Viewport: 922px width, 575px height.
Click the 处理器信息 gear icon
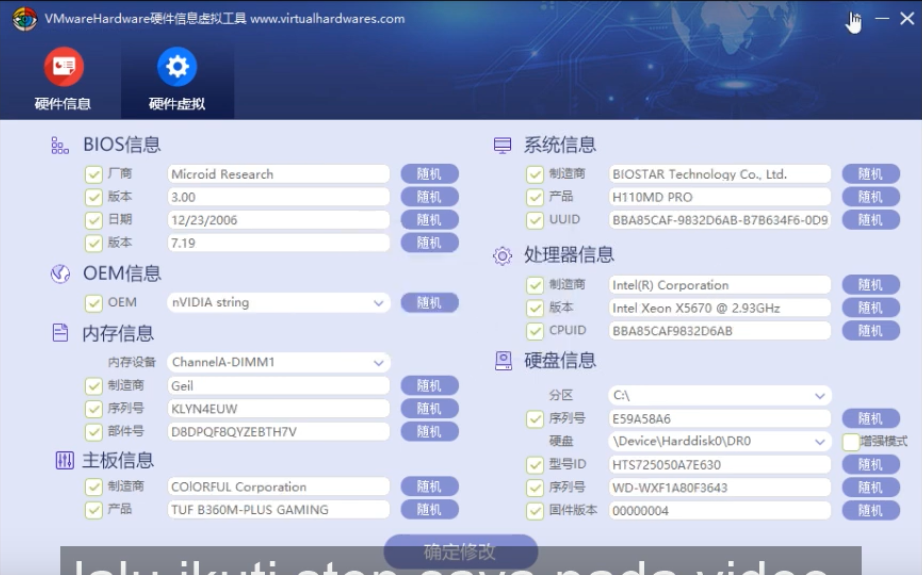502,256
